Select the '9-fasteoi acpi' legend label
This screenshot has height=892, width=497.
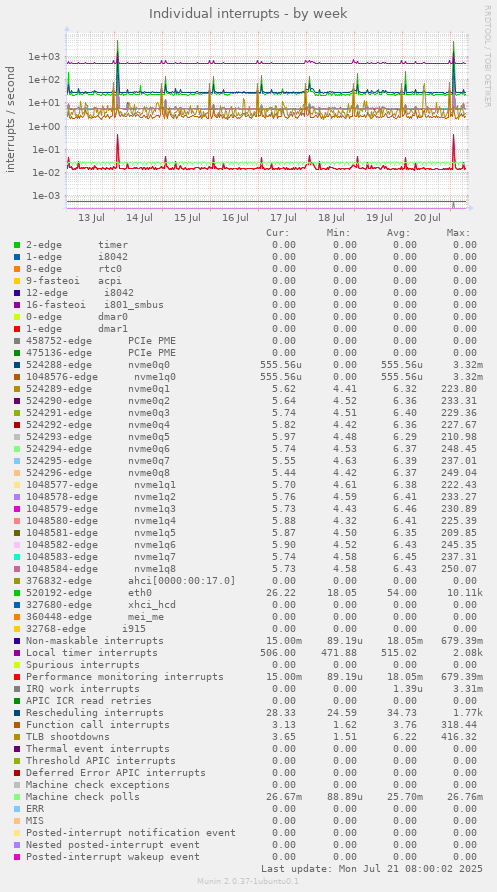(x=74, y=280)
